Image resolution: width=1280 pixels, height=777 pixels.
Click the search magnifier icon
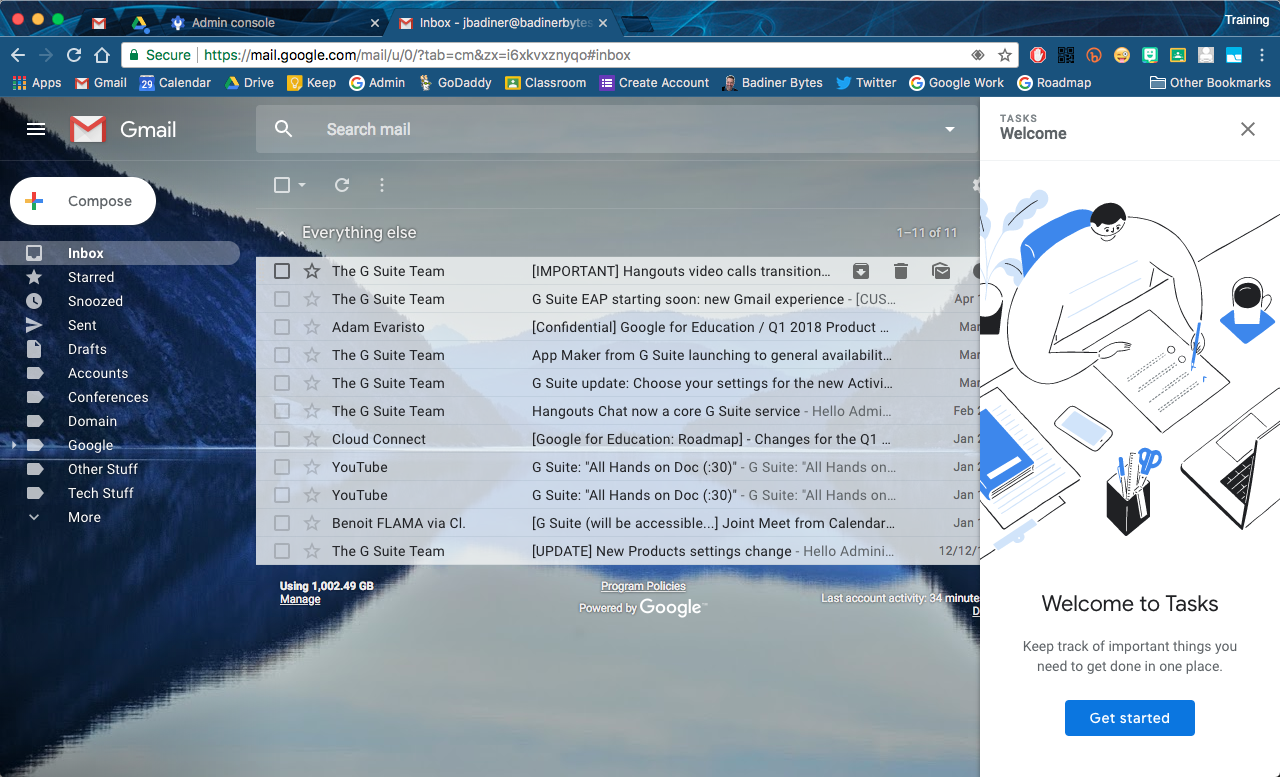284,129
